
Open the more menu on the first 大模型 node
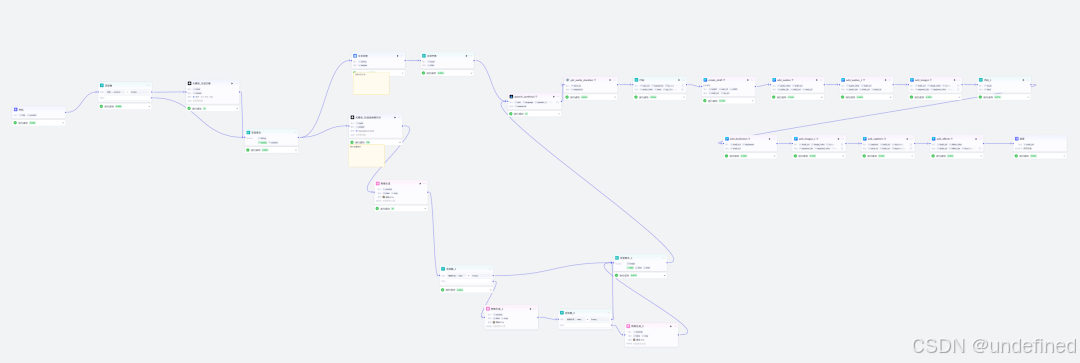[x=237, y=83]
